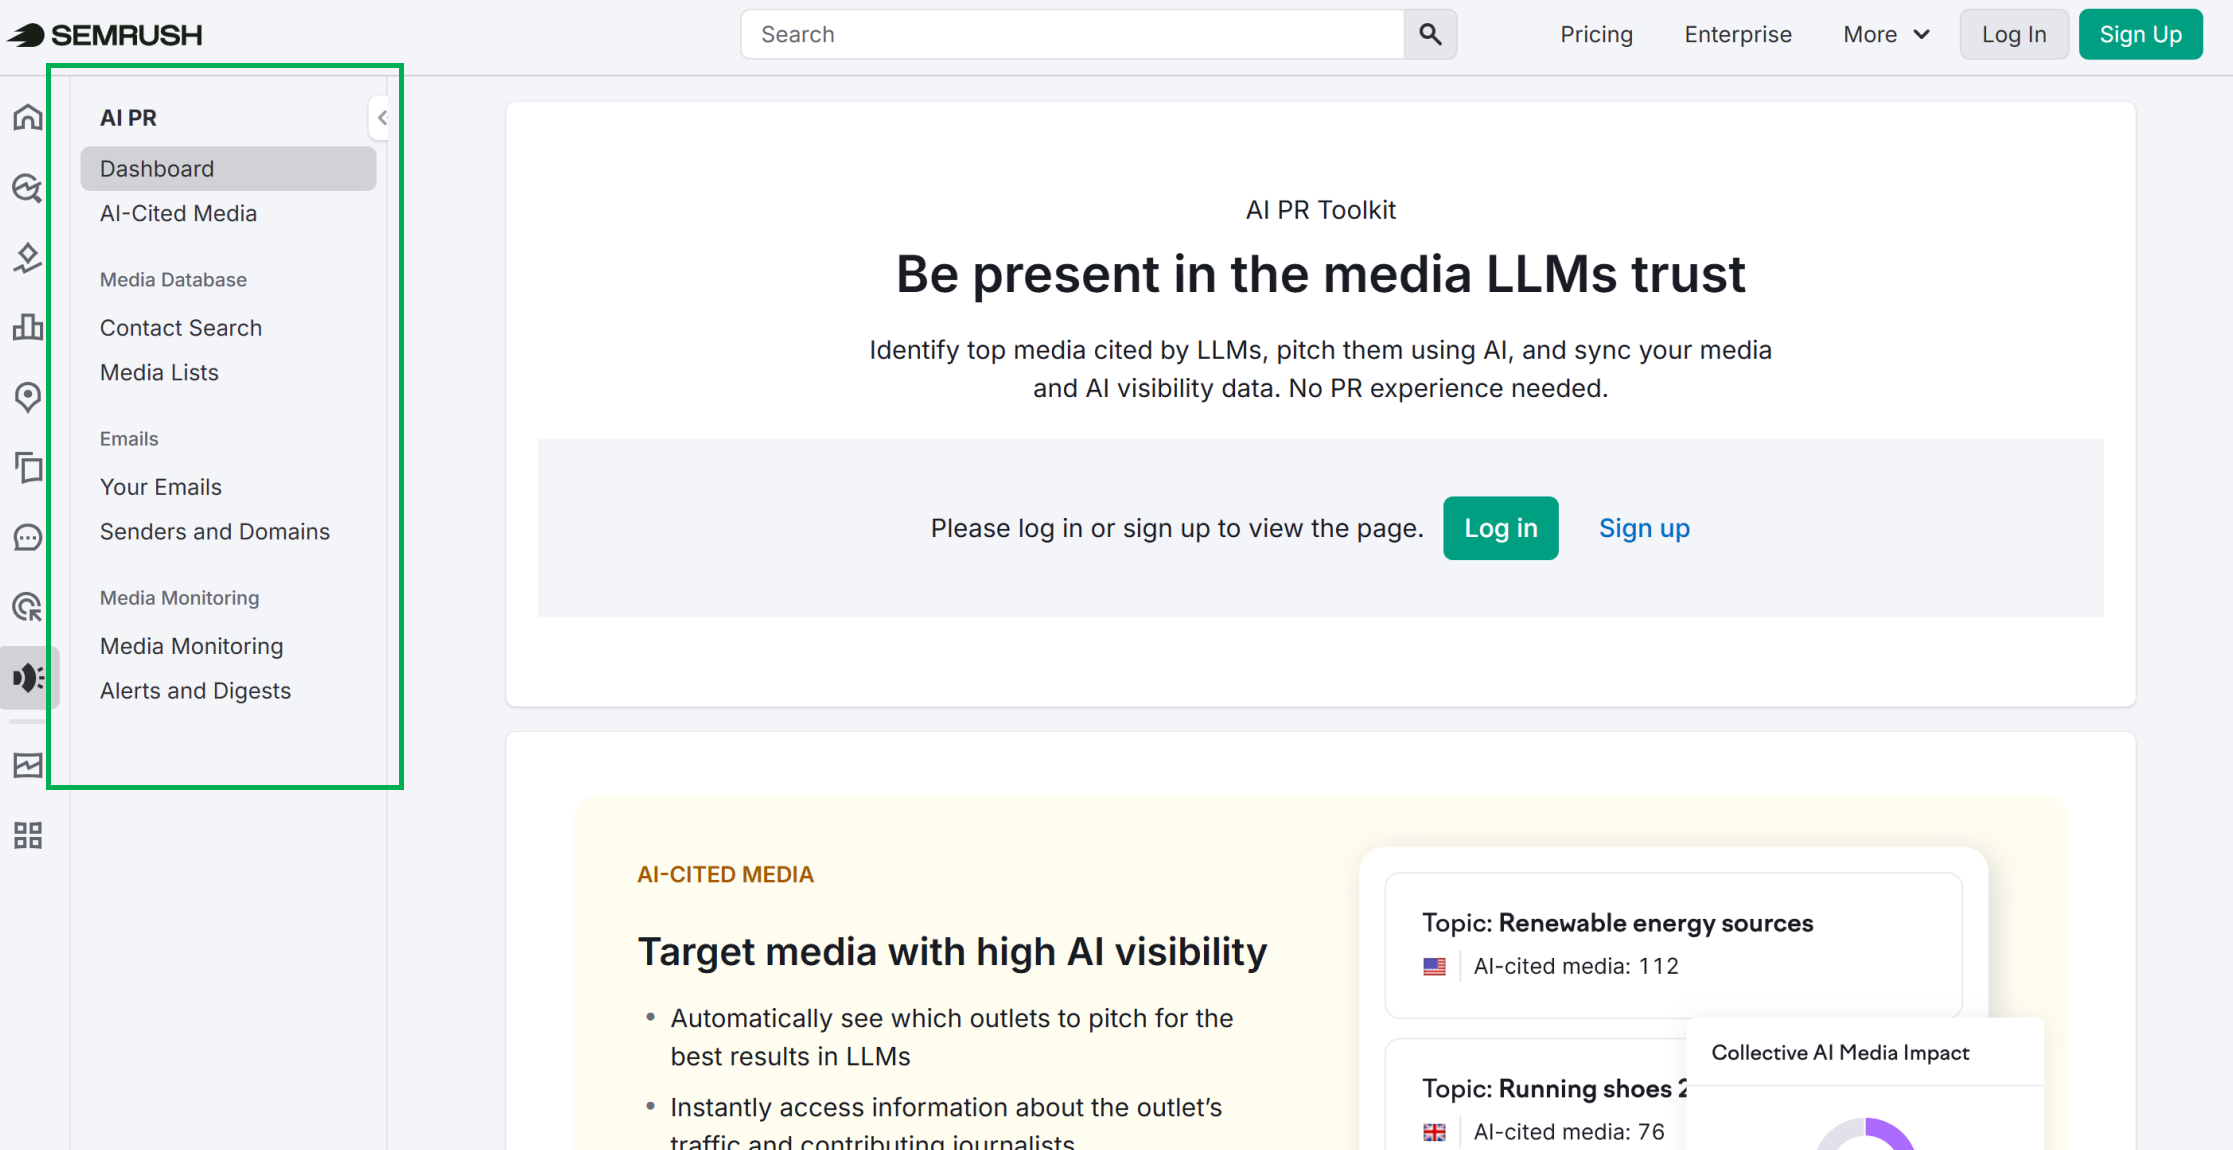Click the magnifier search button
The height and width of the screenshot is (1150, 2233).
click(1430, 35)
